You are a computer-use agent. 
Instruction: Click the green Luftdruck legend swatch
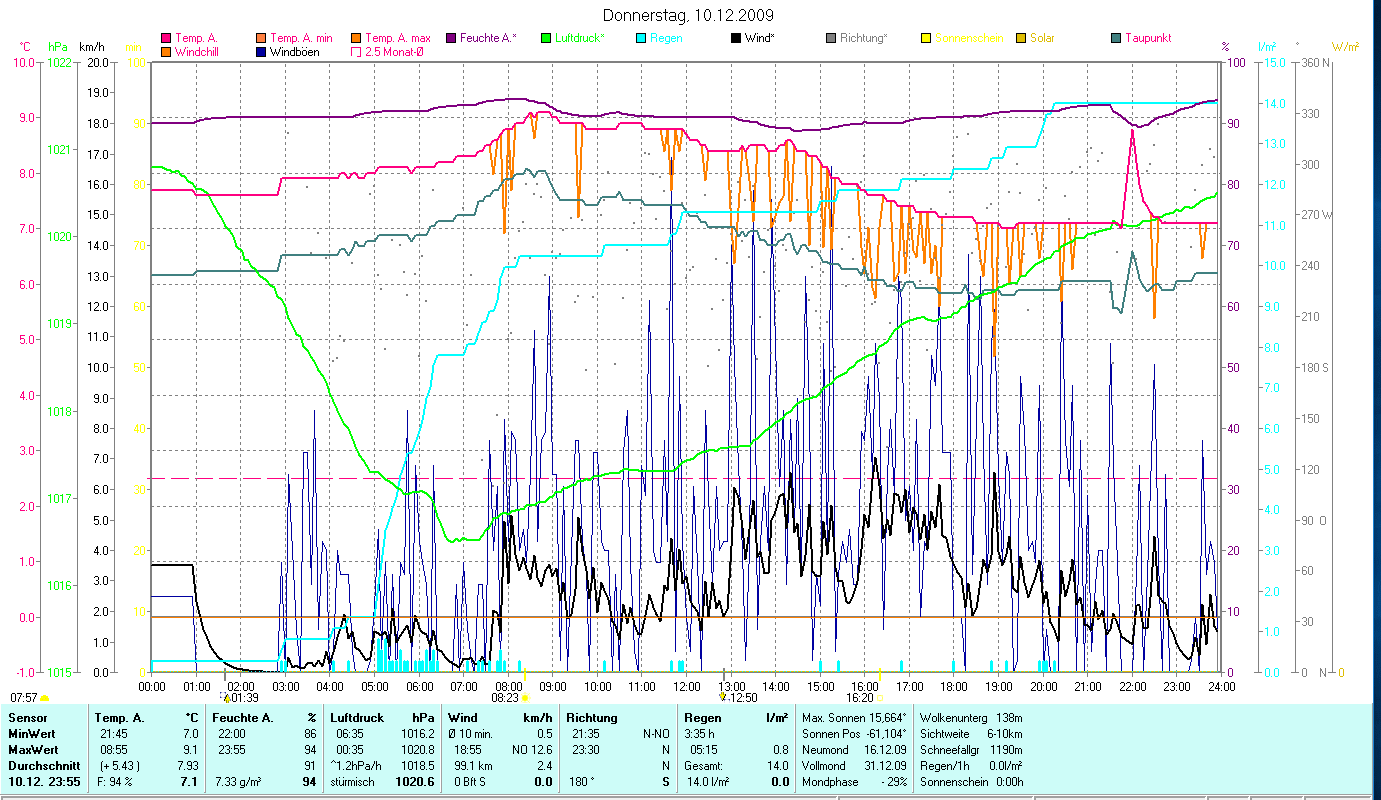(546, 38)
